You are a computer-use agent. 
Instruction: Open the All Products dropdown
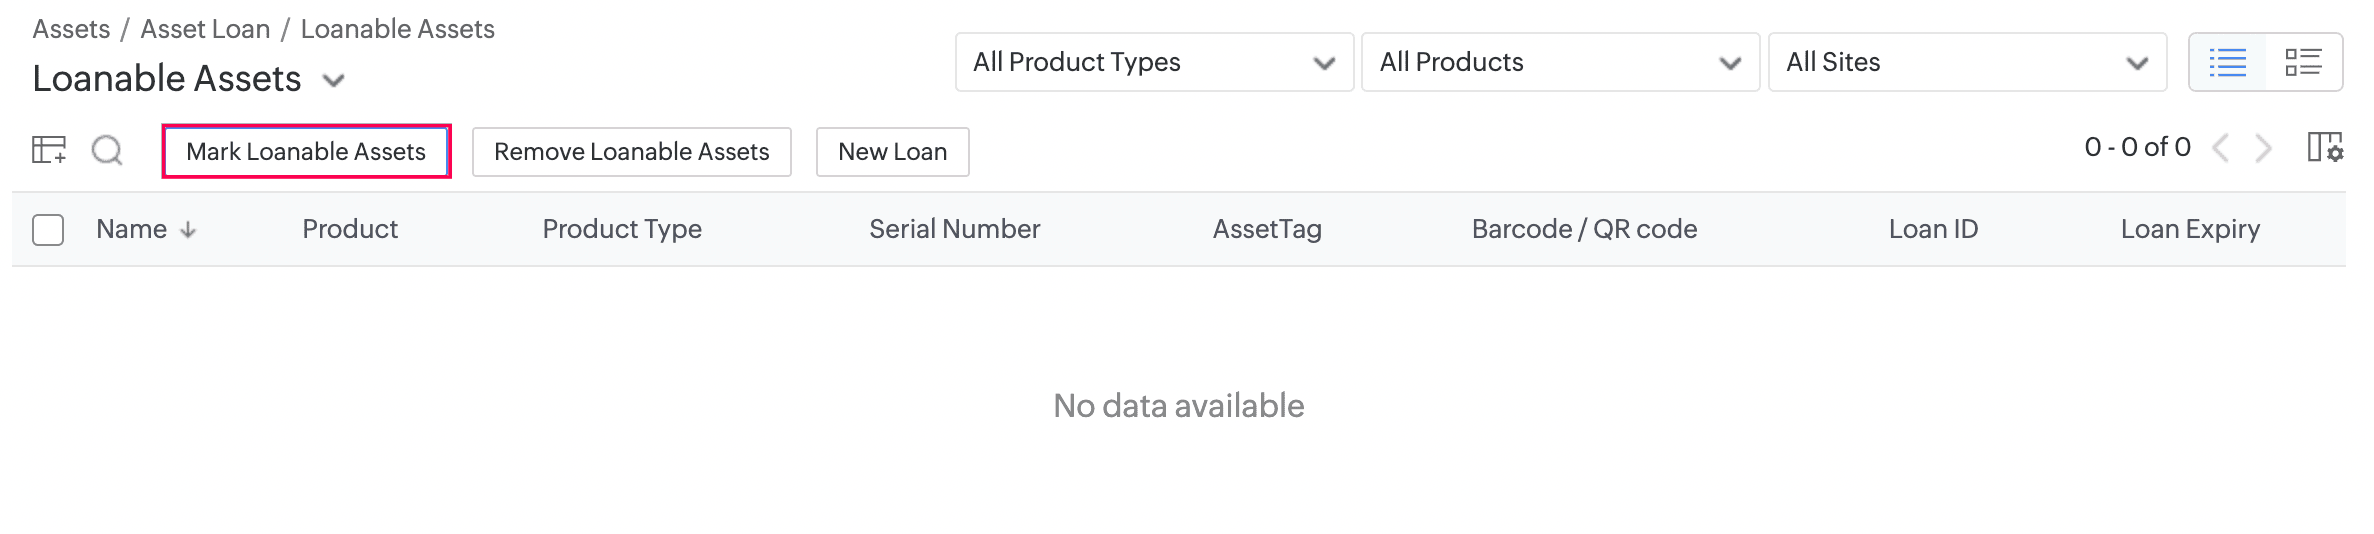pyautogui.click(x=1560, y=62)
